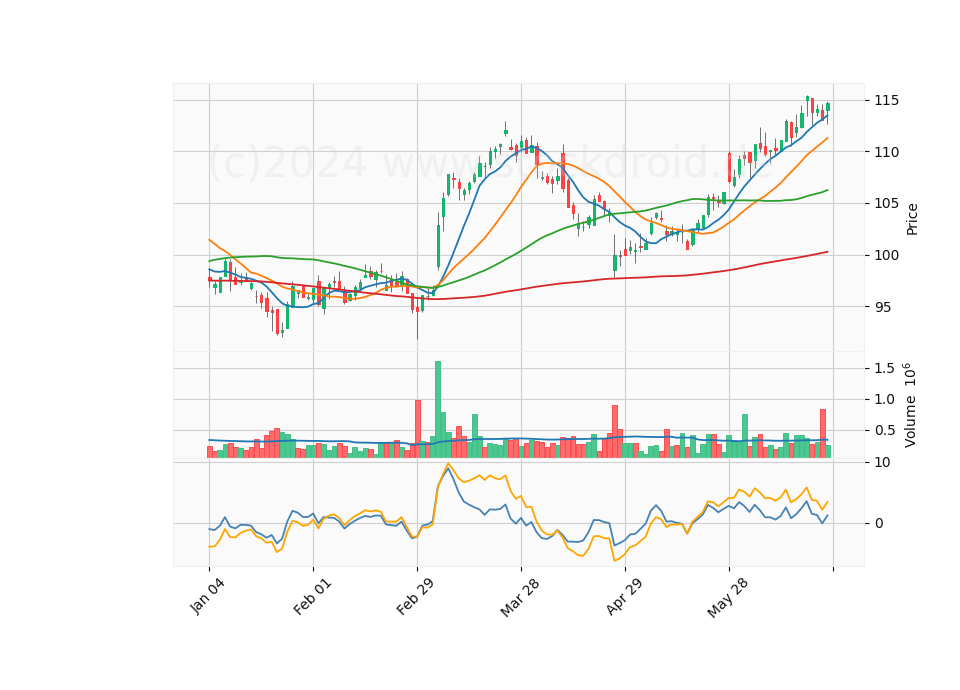Screen dimensions: 960x690
Task: Select the 110 price tick label
Action: tap(887, 152)
